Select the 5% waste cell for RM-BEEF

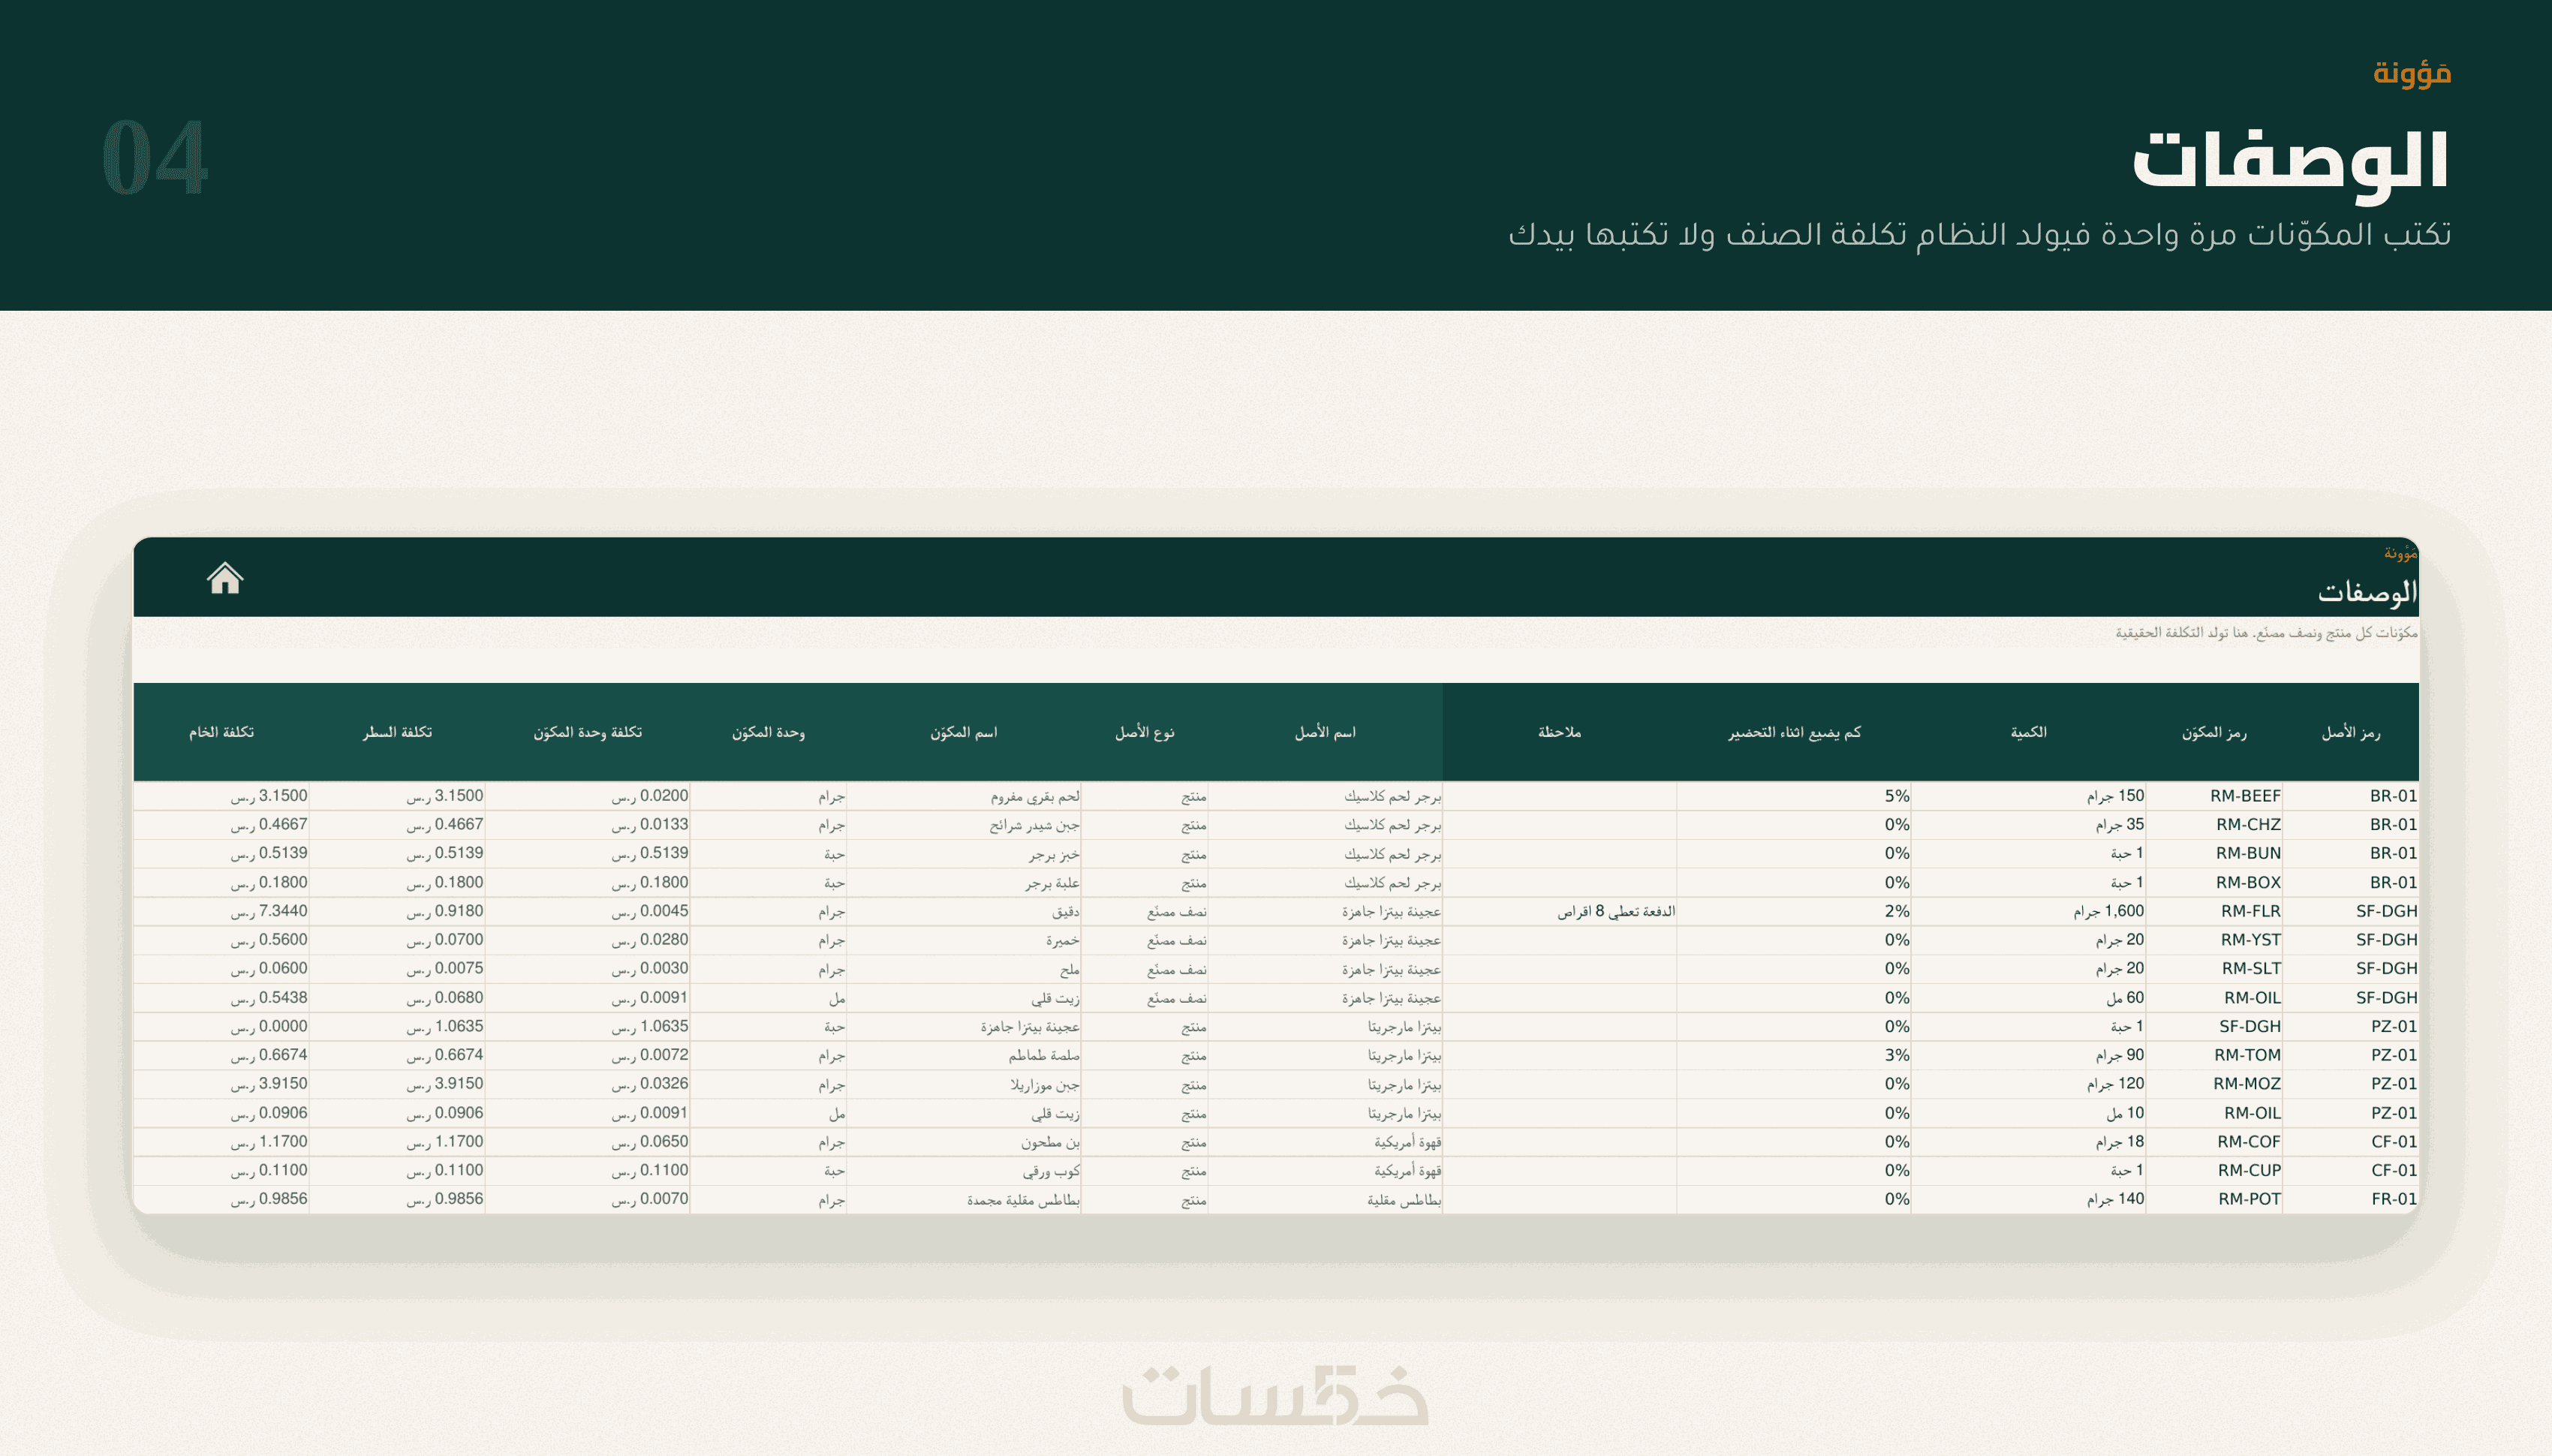[x=1794, y=796]
